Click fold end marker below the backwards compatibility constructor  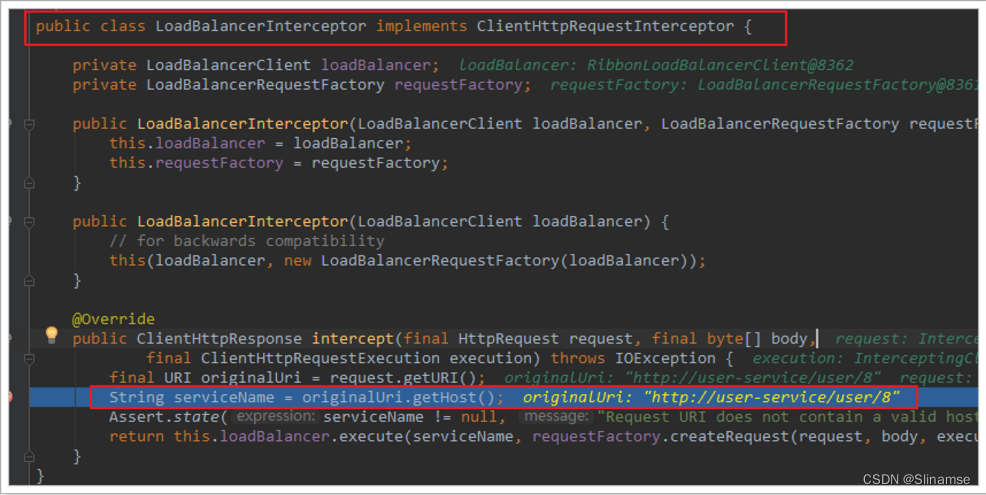click(x=29, y=281)
